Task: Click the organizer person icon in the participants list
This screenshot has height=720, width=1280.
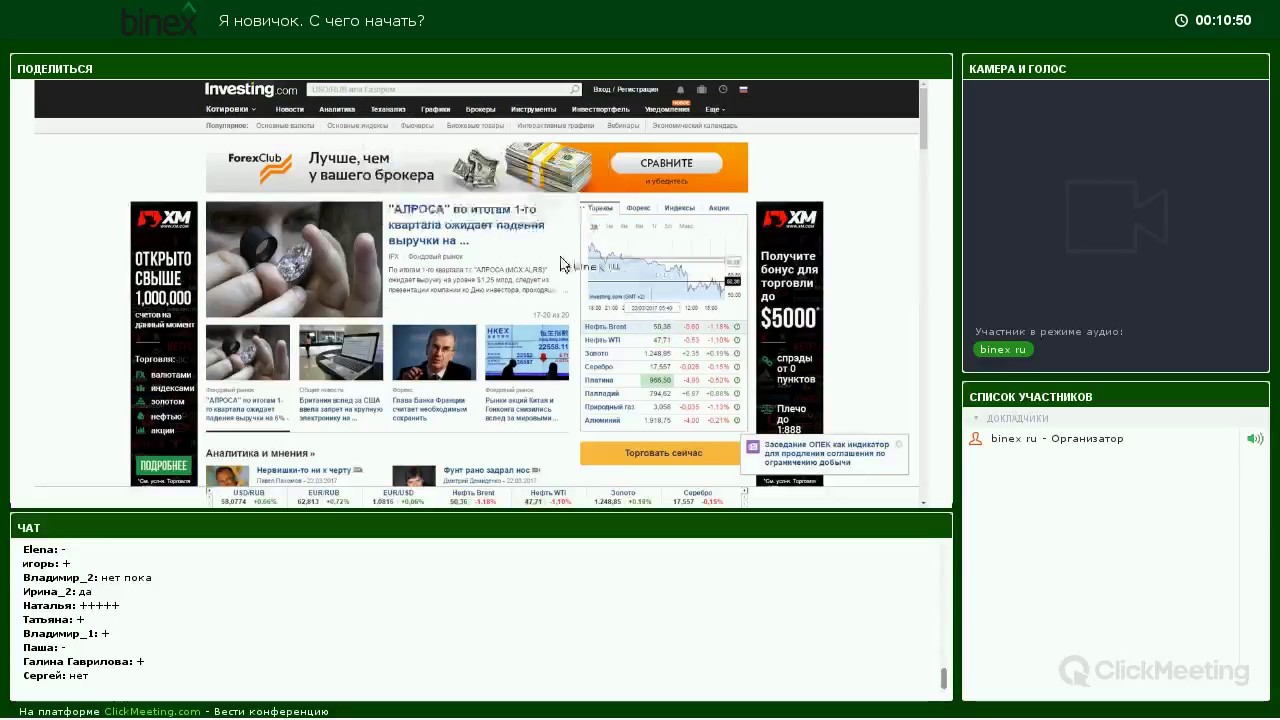Action: (x=976, y=438)
